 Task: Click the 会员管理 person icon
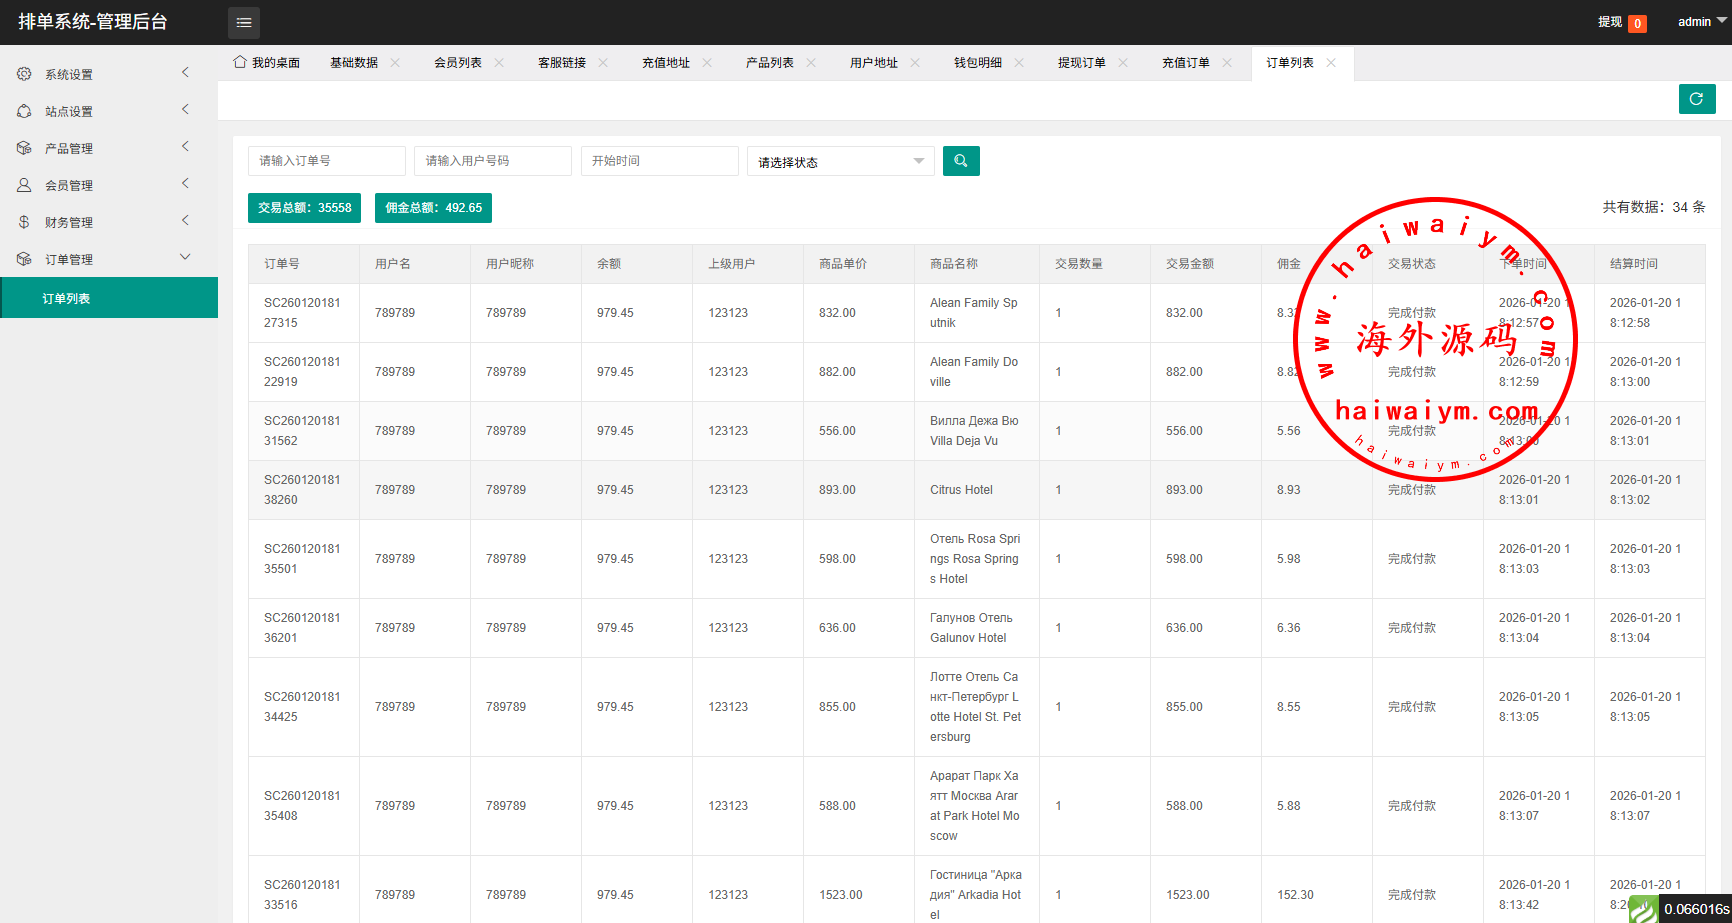[24, 185]
